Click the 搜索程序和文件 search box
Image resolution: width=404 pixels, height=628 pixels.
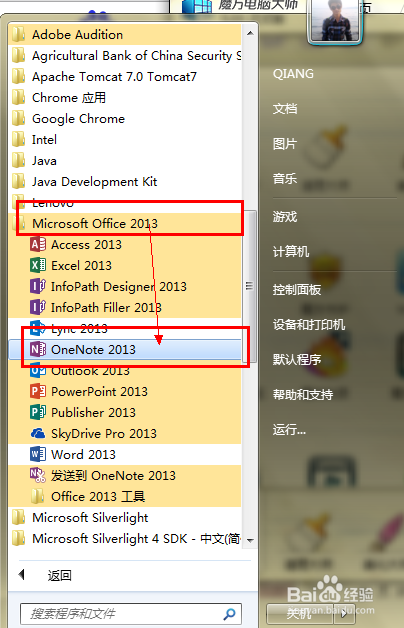131,614
